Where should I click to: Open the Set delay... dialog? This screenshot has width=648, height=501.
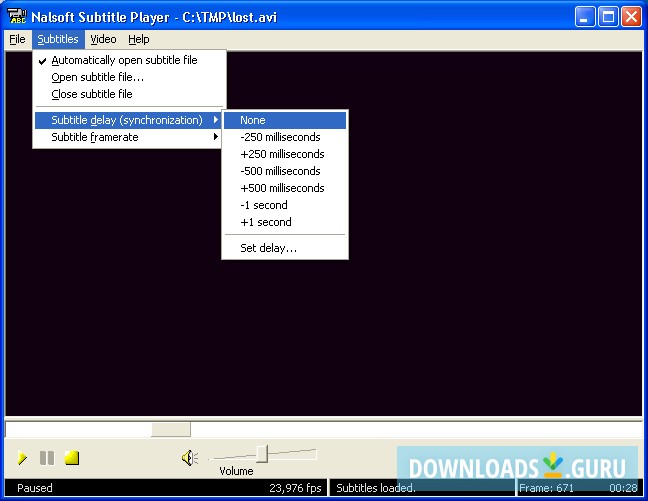pos(285,248)
